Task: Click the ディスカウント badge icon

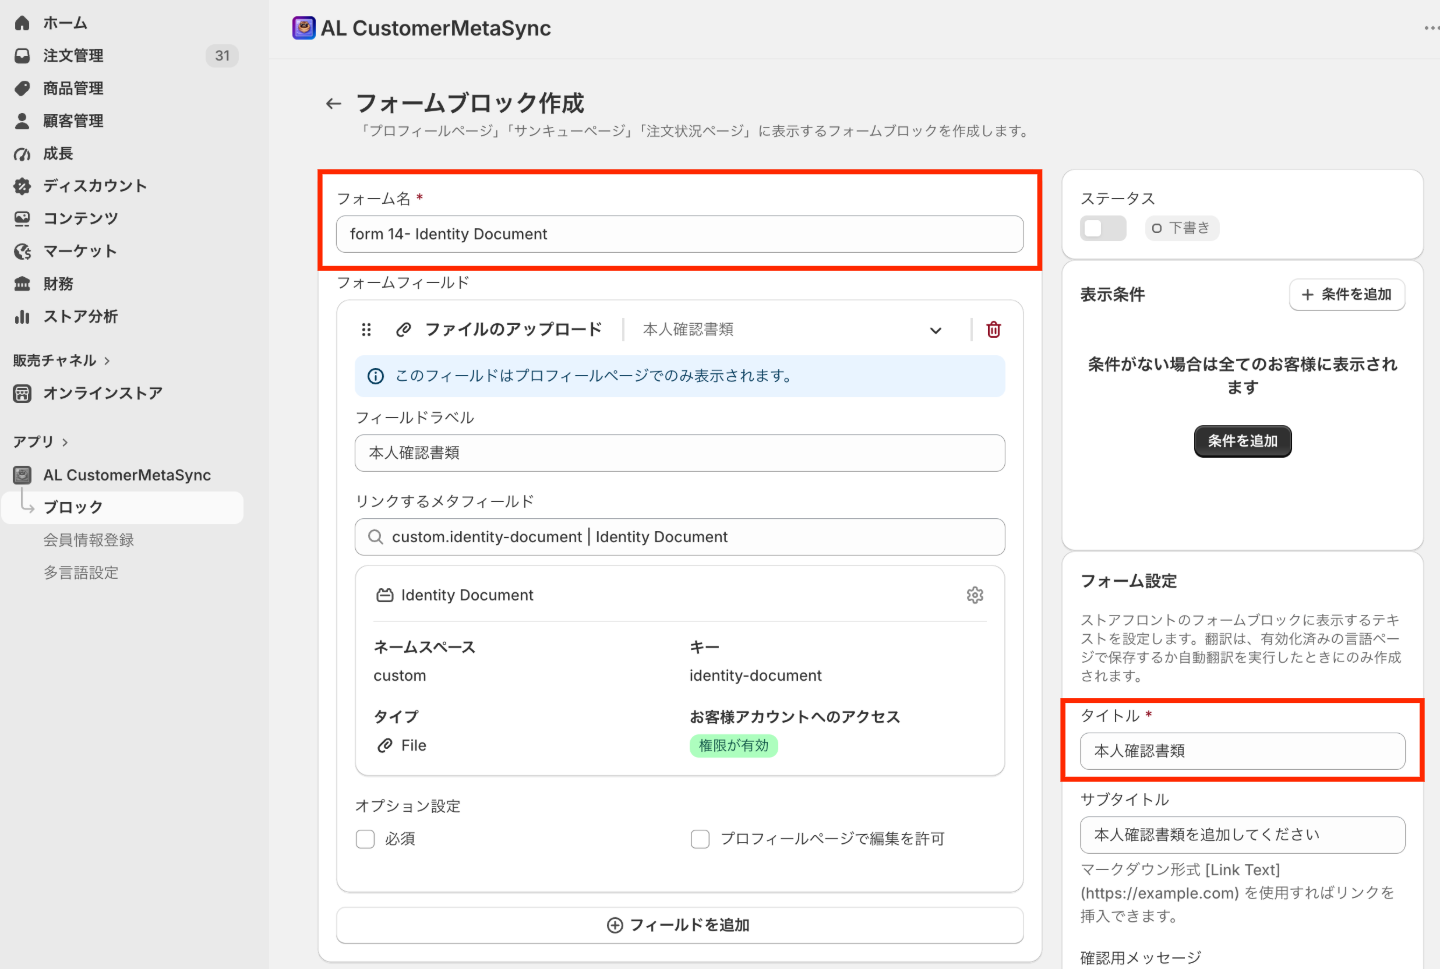Action: pos(22,186)
